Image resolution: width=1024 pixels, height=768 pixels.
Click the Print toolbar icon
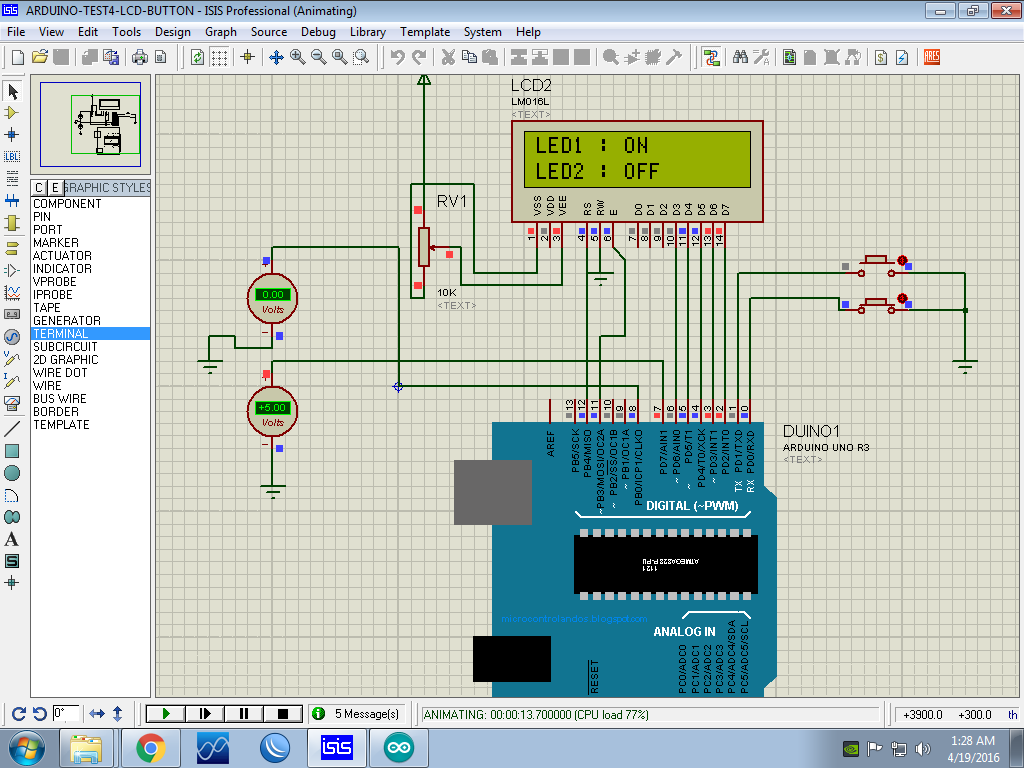140,57
